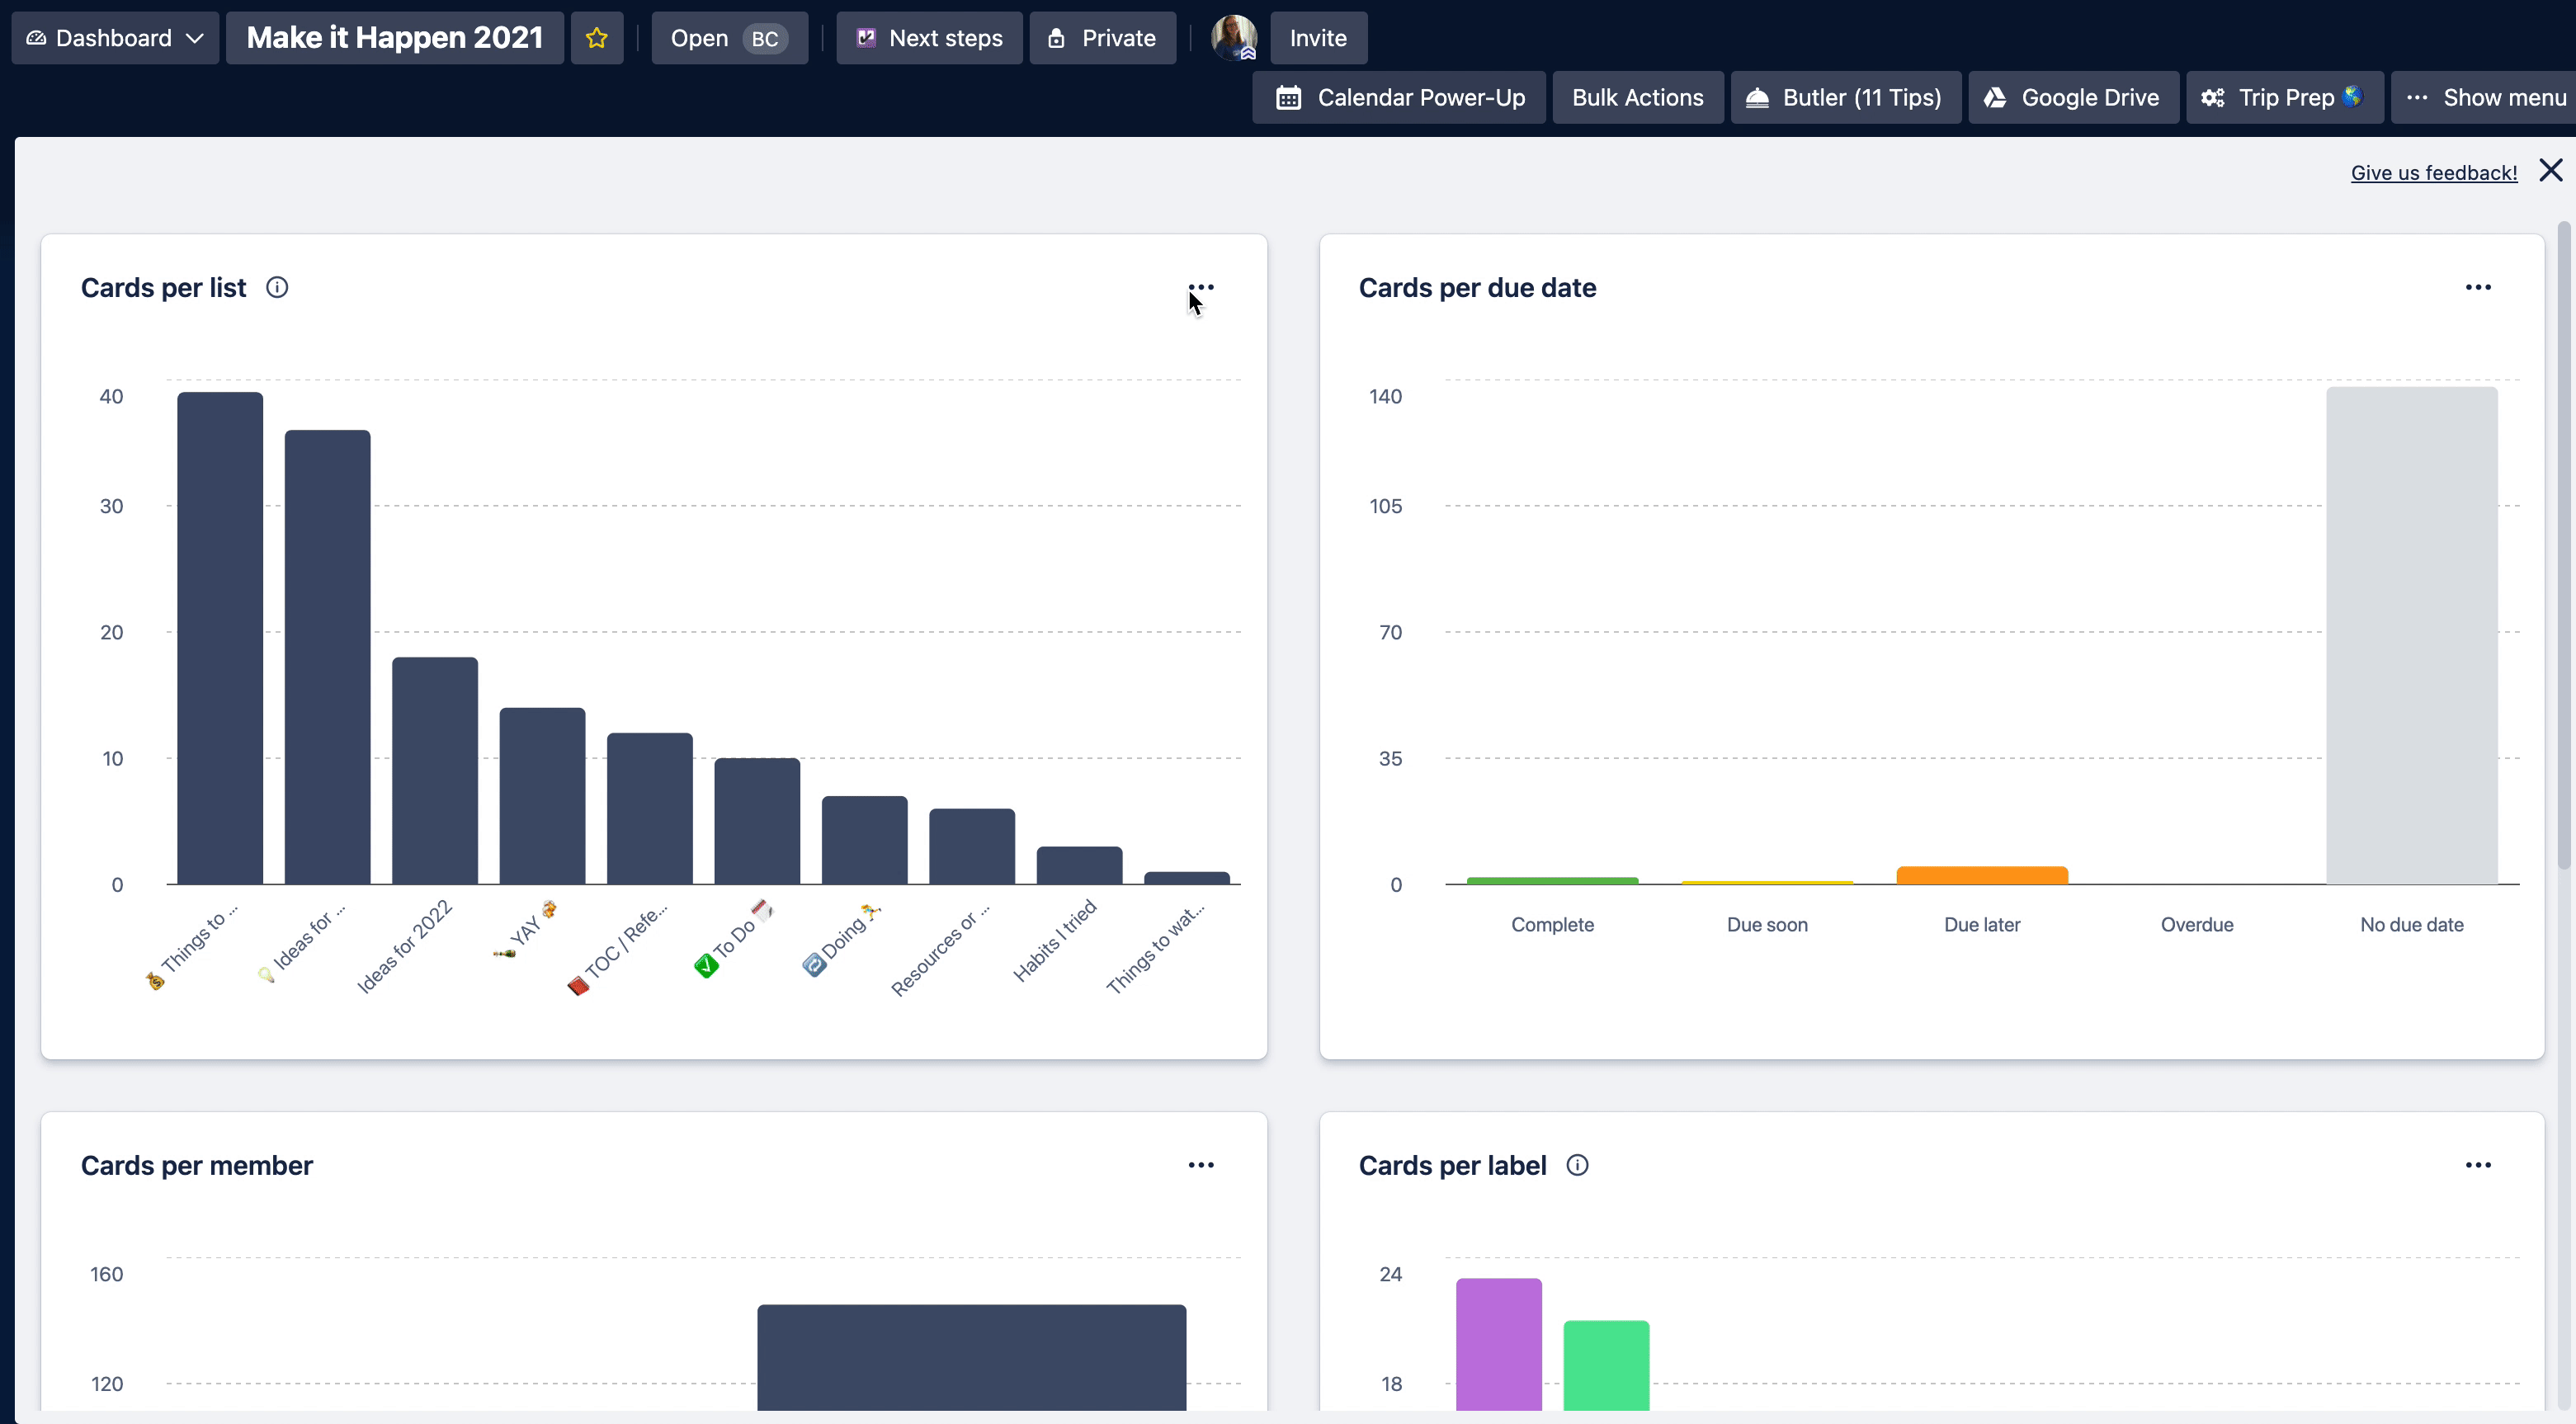Click the Google Drive triangle icon

1995,97
